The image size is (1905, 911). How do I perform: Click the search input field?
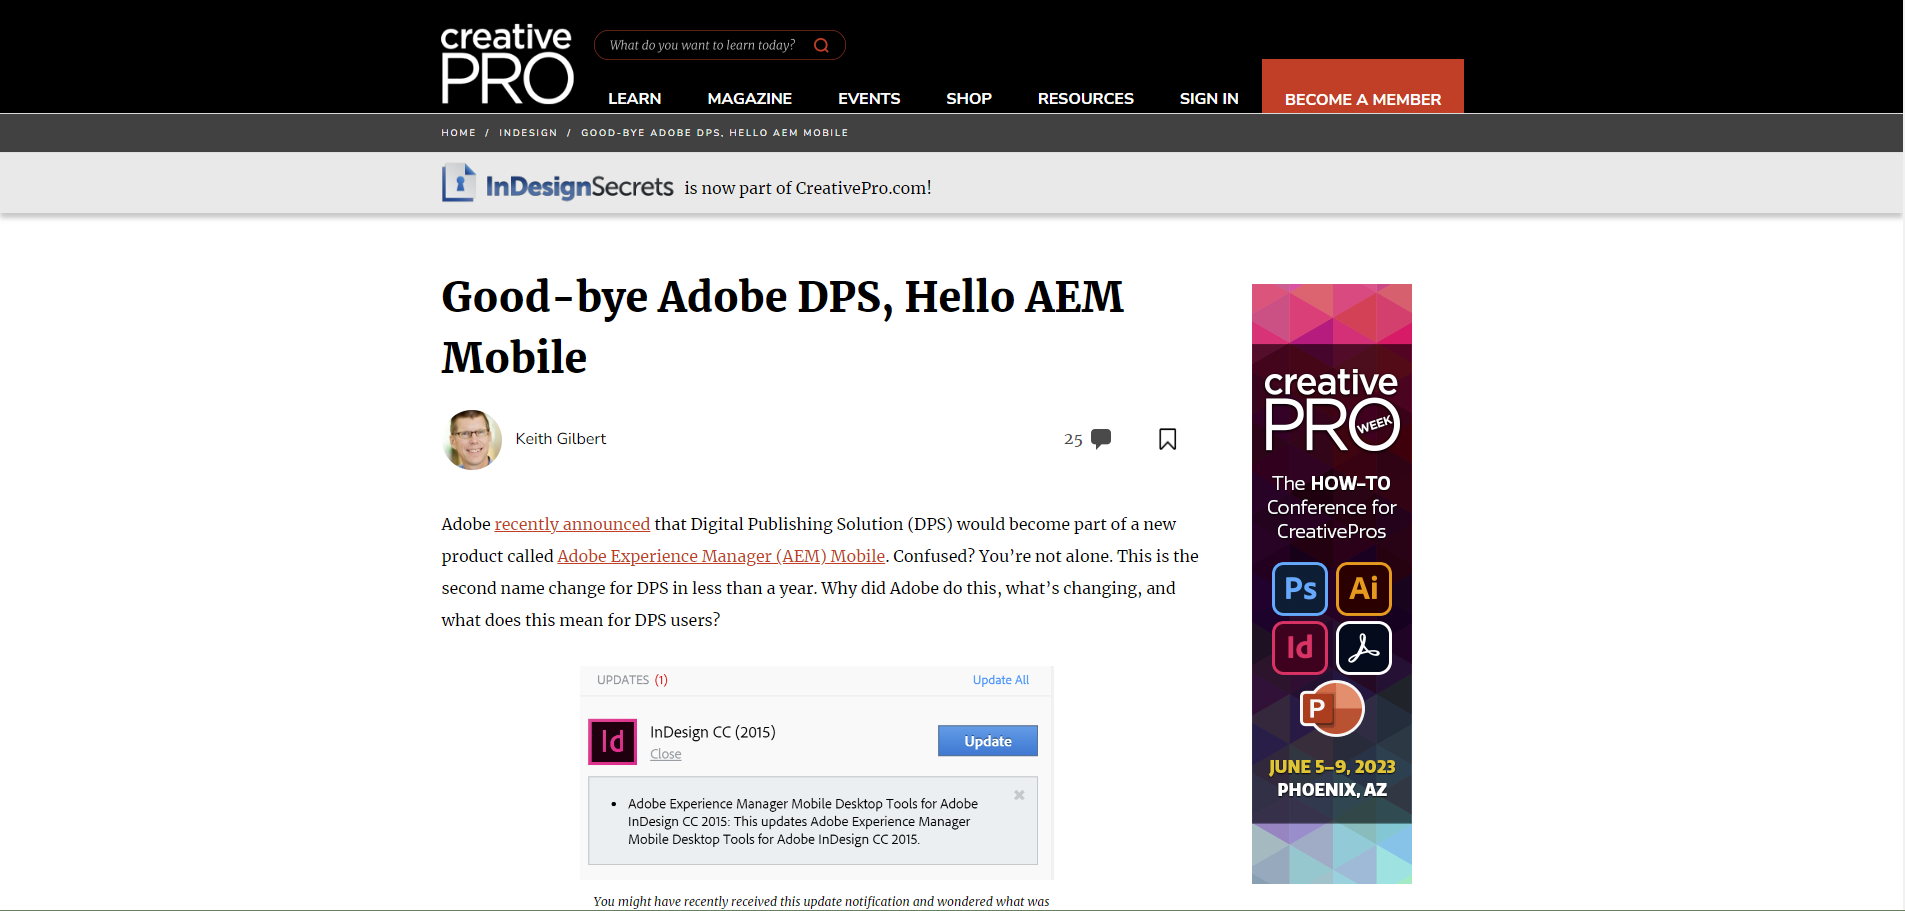720,45
